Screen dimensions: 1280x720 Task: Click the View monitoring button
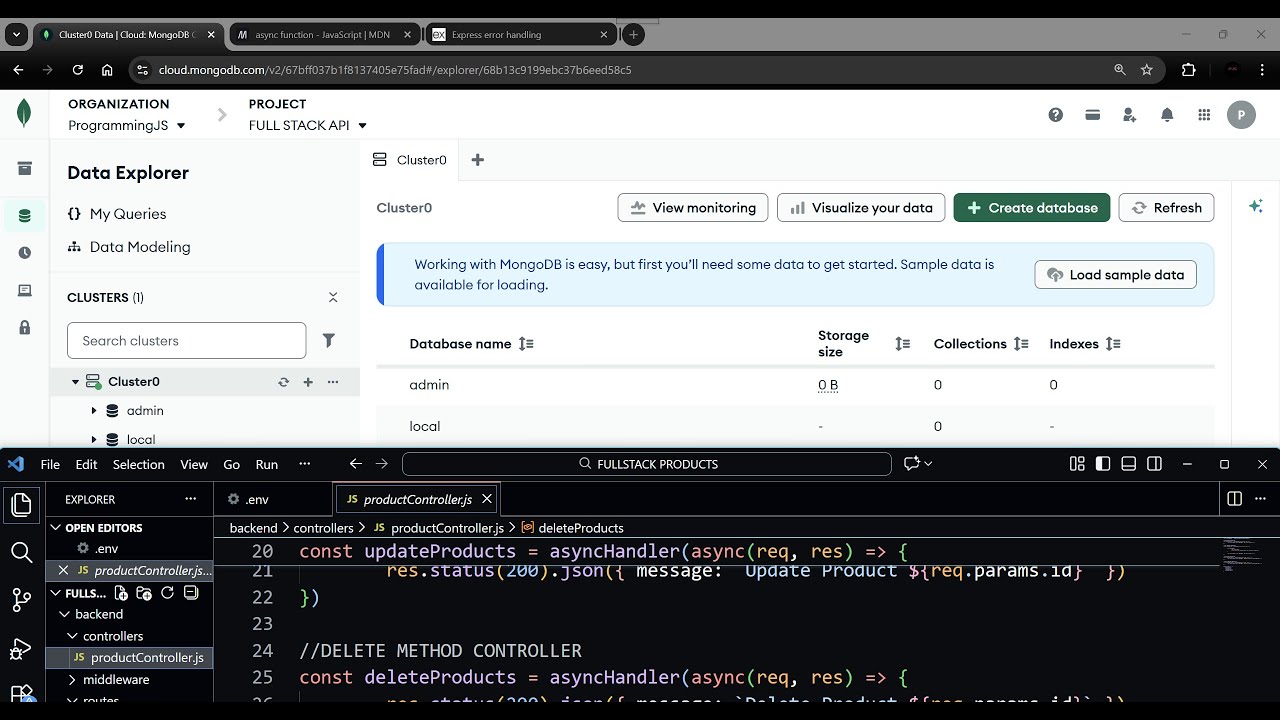click(x=693, y=208)
